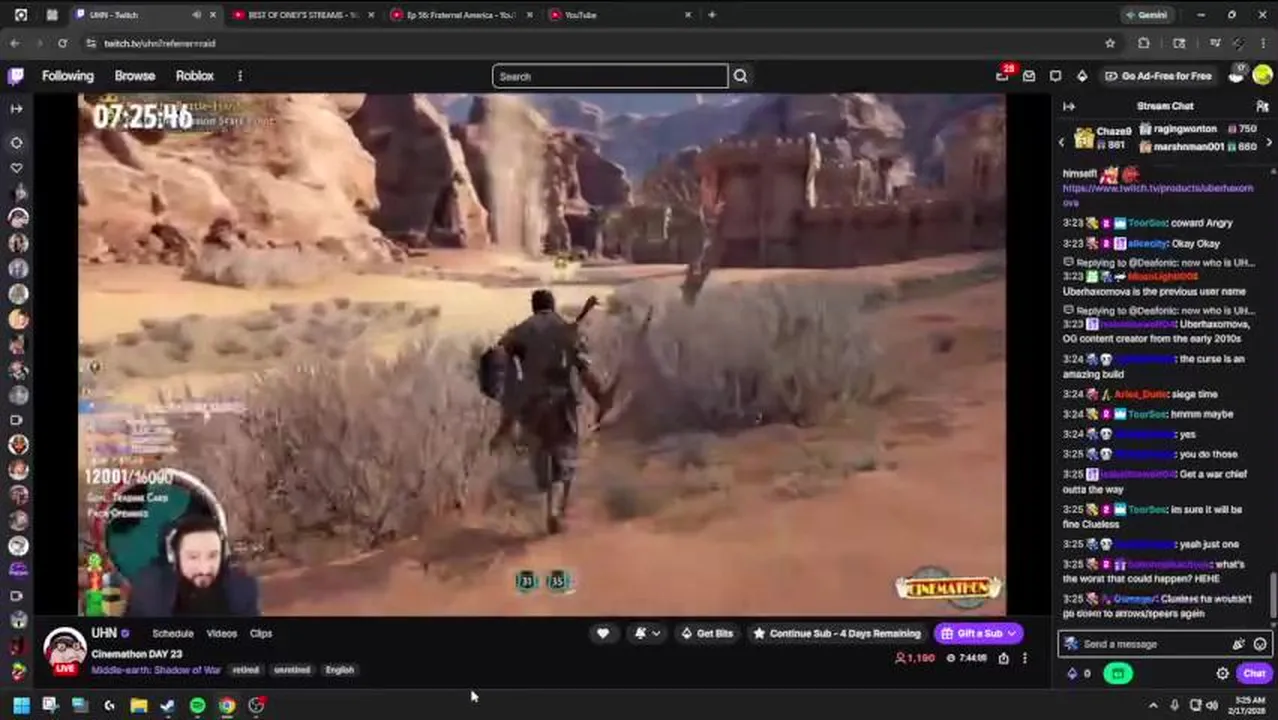Show previous gift leaderboard entry
Viewport: 1278px width, 720px height.
click(x=1062, y=143)
